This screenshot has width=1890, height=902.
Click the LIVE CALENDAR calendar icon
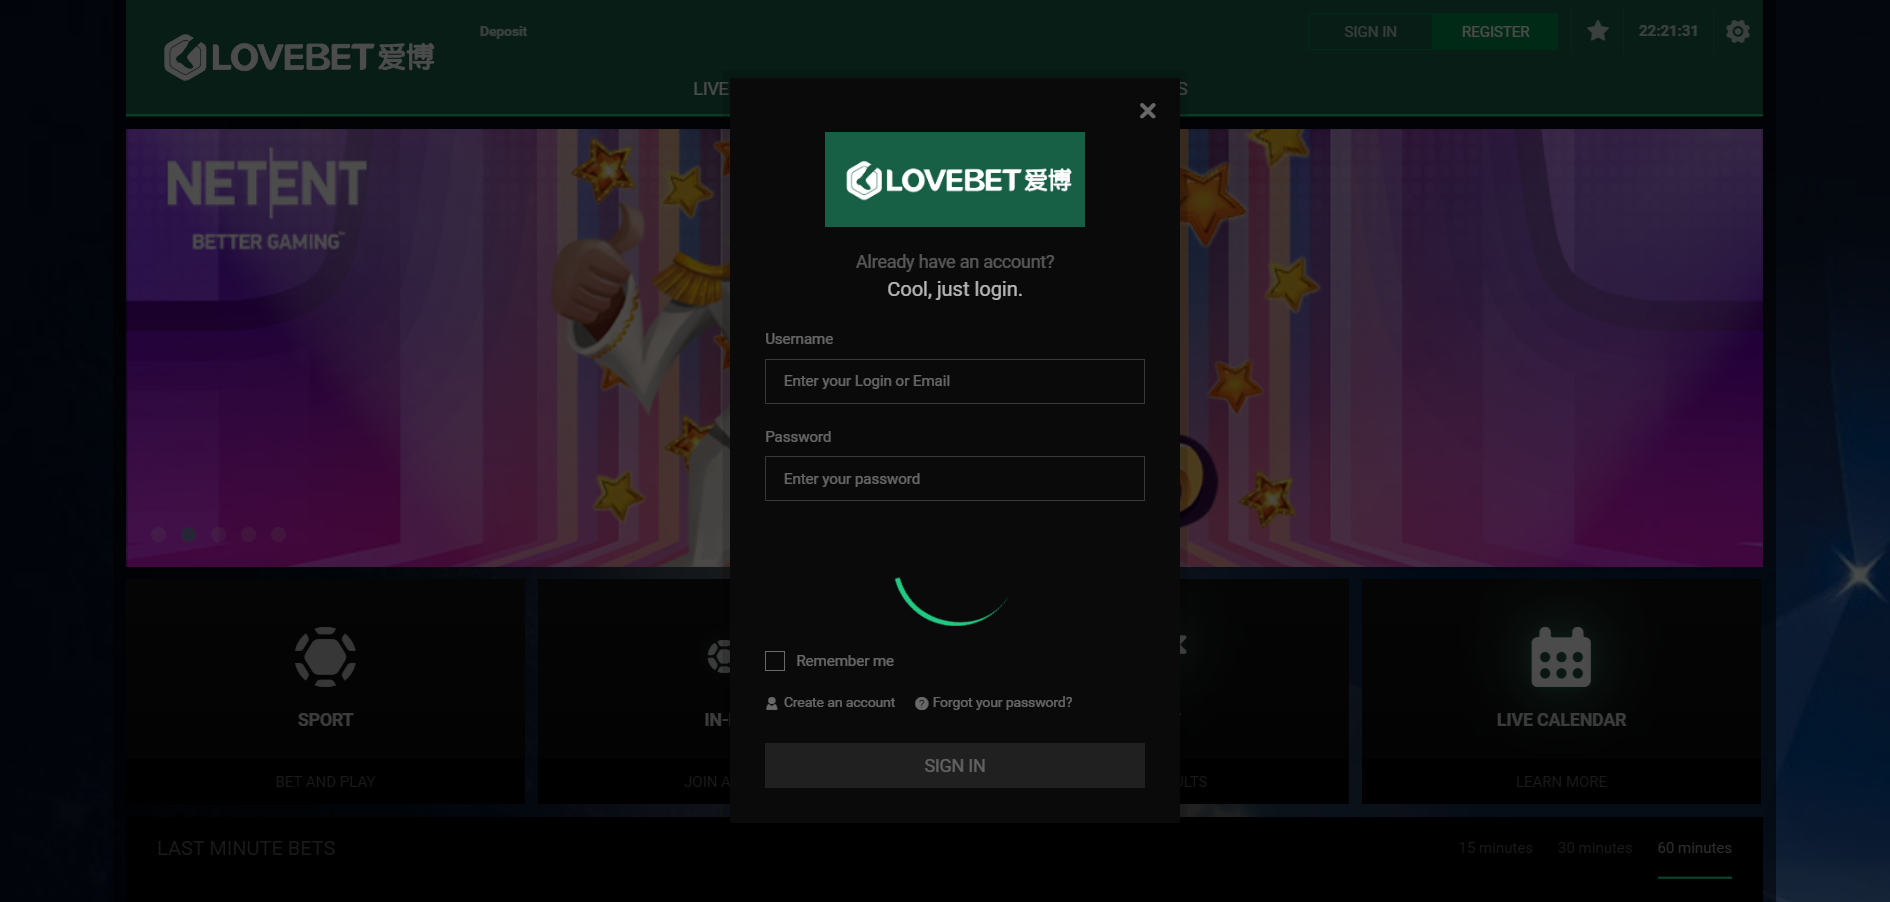point(1561,657)
